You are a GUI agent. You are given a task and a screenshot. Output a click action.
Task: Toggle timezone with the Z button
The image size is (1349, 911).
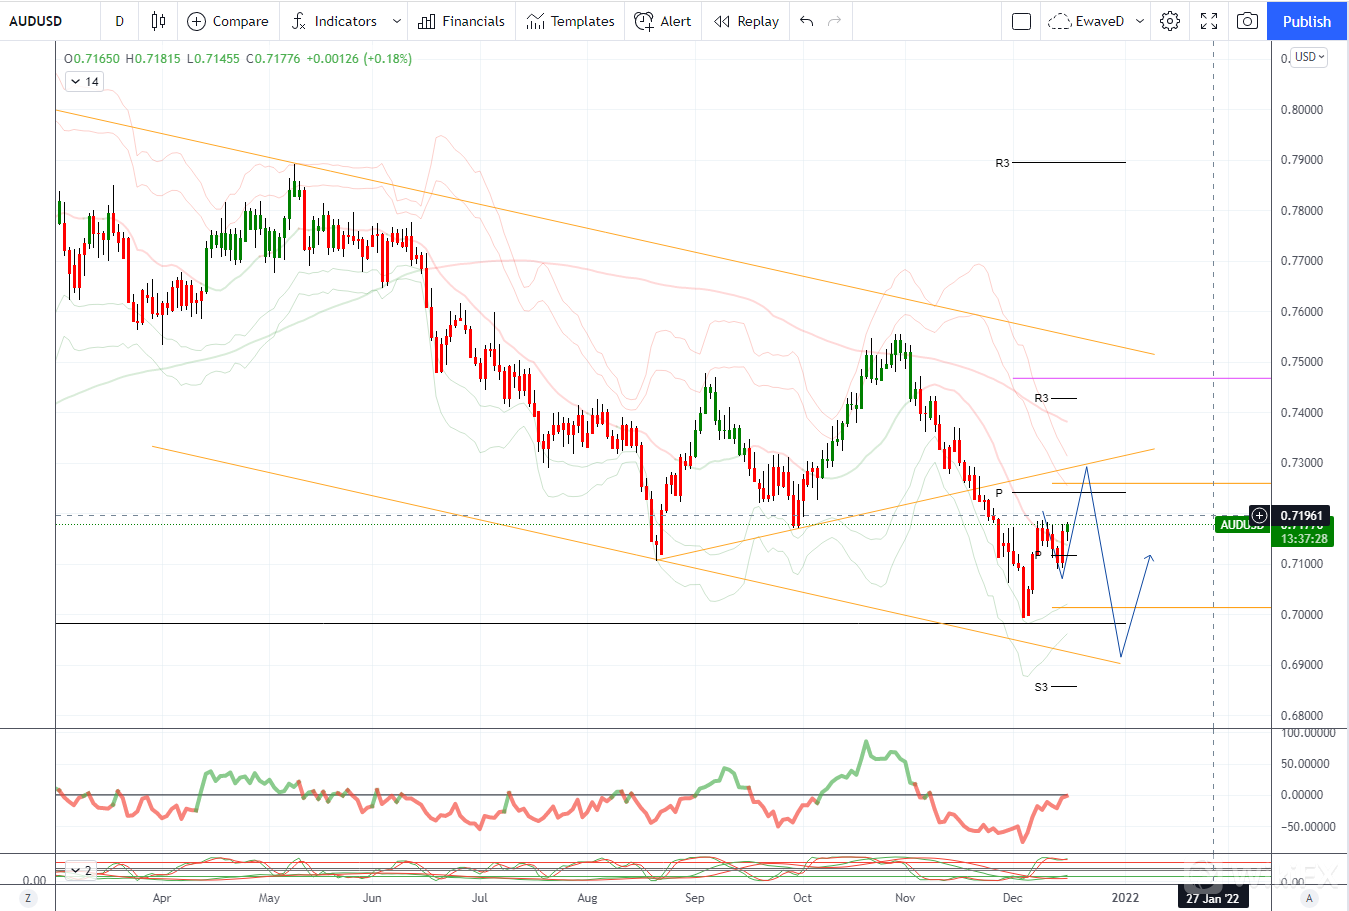pos(28,898)
